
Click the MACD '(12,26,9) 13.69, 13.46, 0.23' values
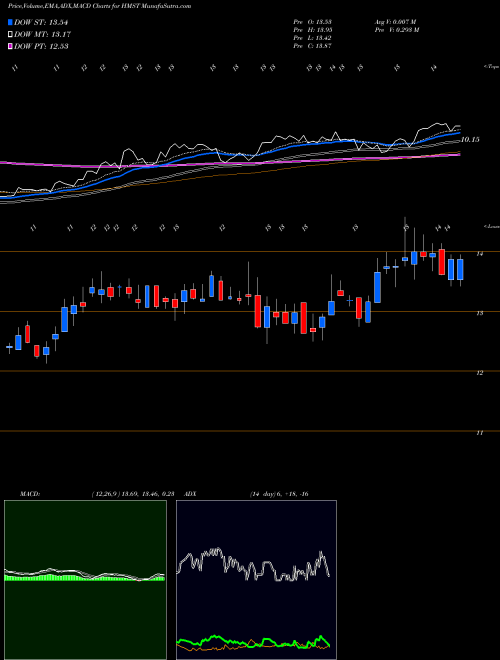133,494
